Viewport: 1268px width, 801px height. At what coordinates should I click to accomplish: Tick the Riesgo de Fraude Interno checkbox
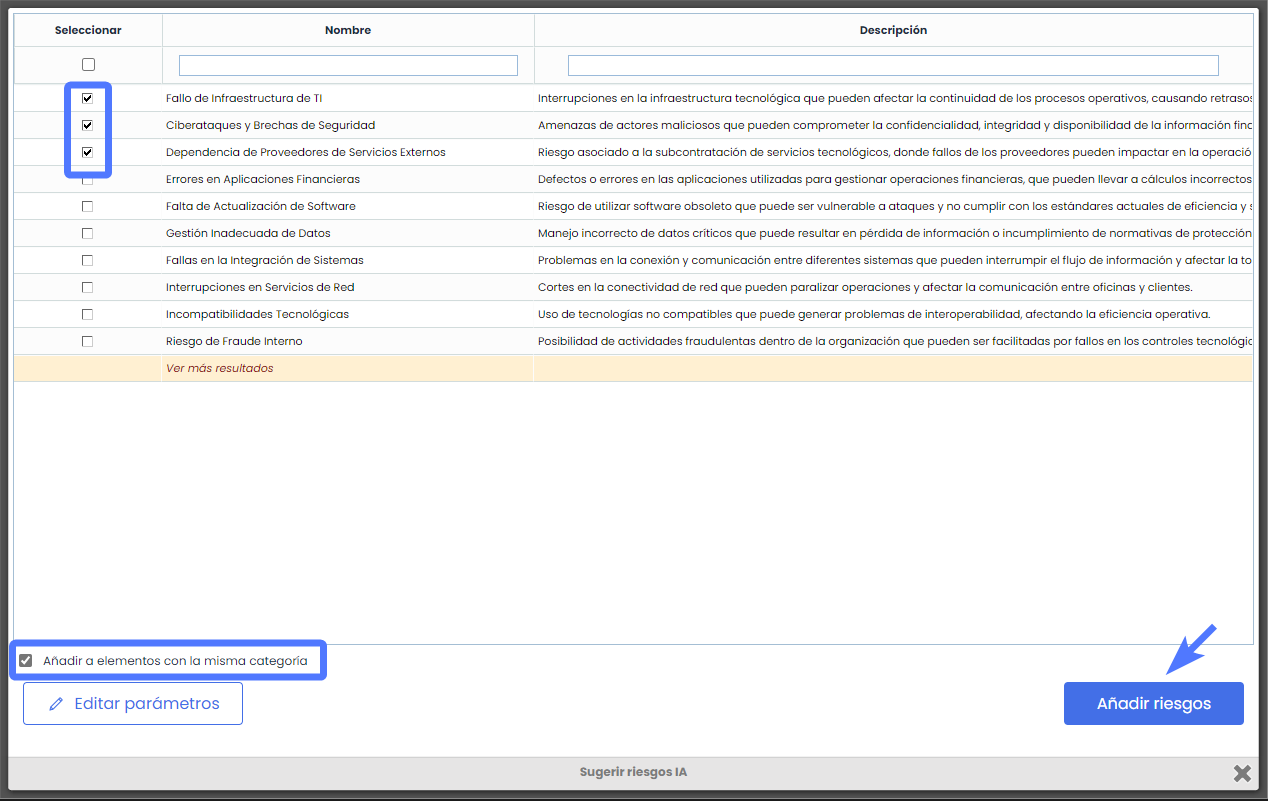click(x=88, y=341)
